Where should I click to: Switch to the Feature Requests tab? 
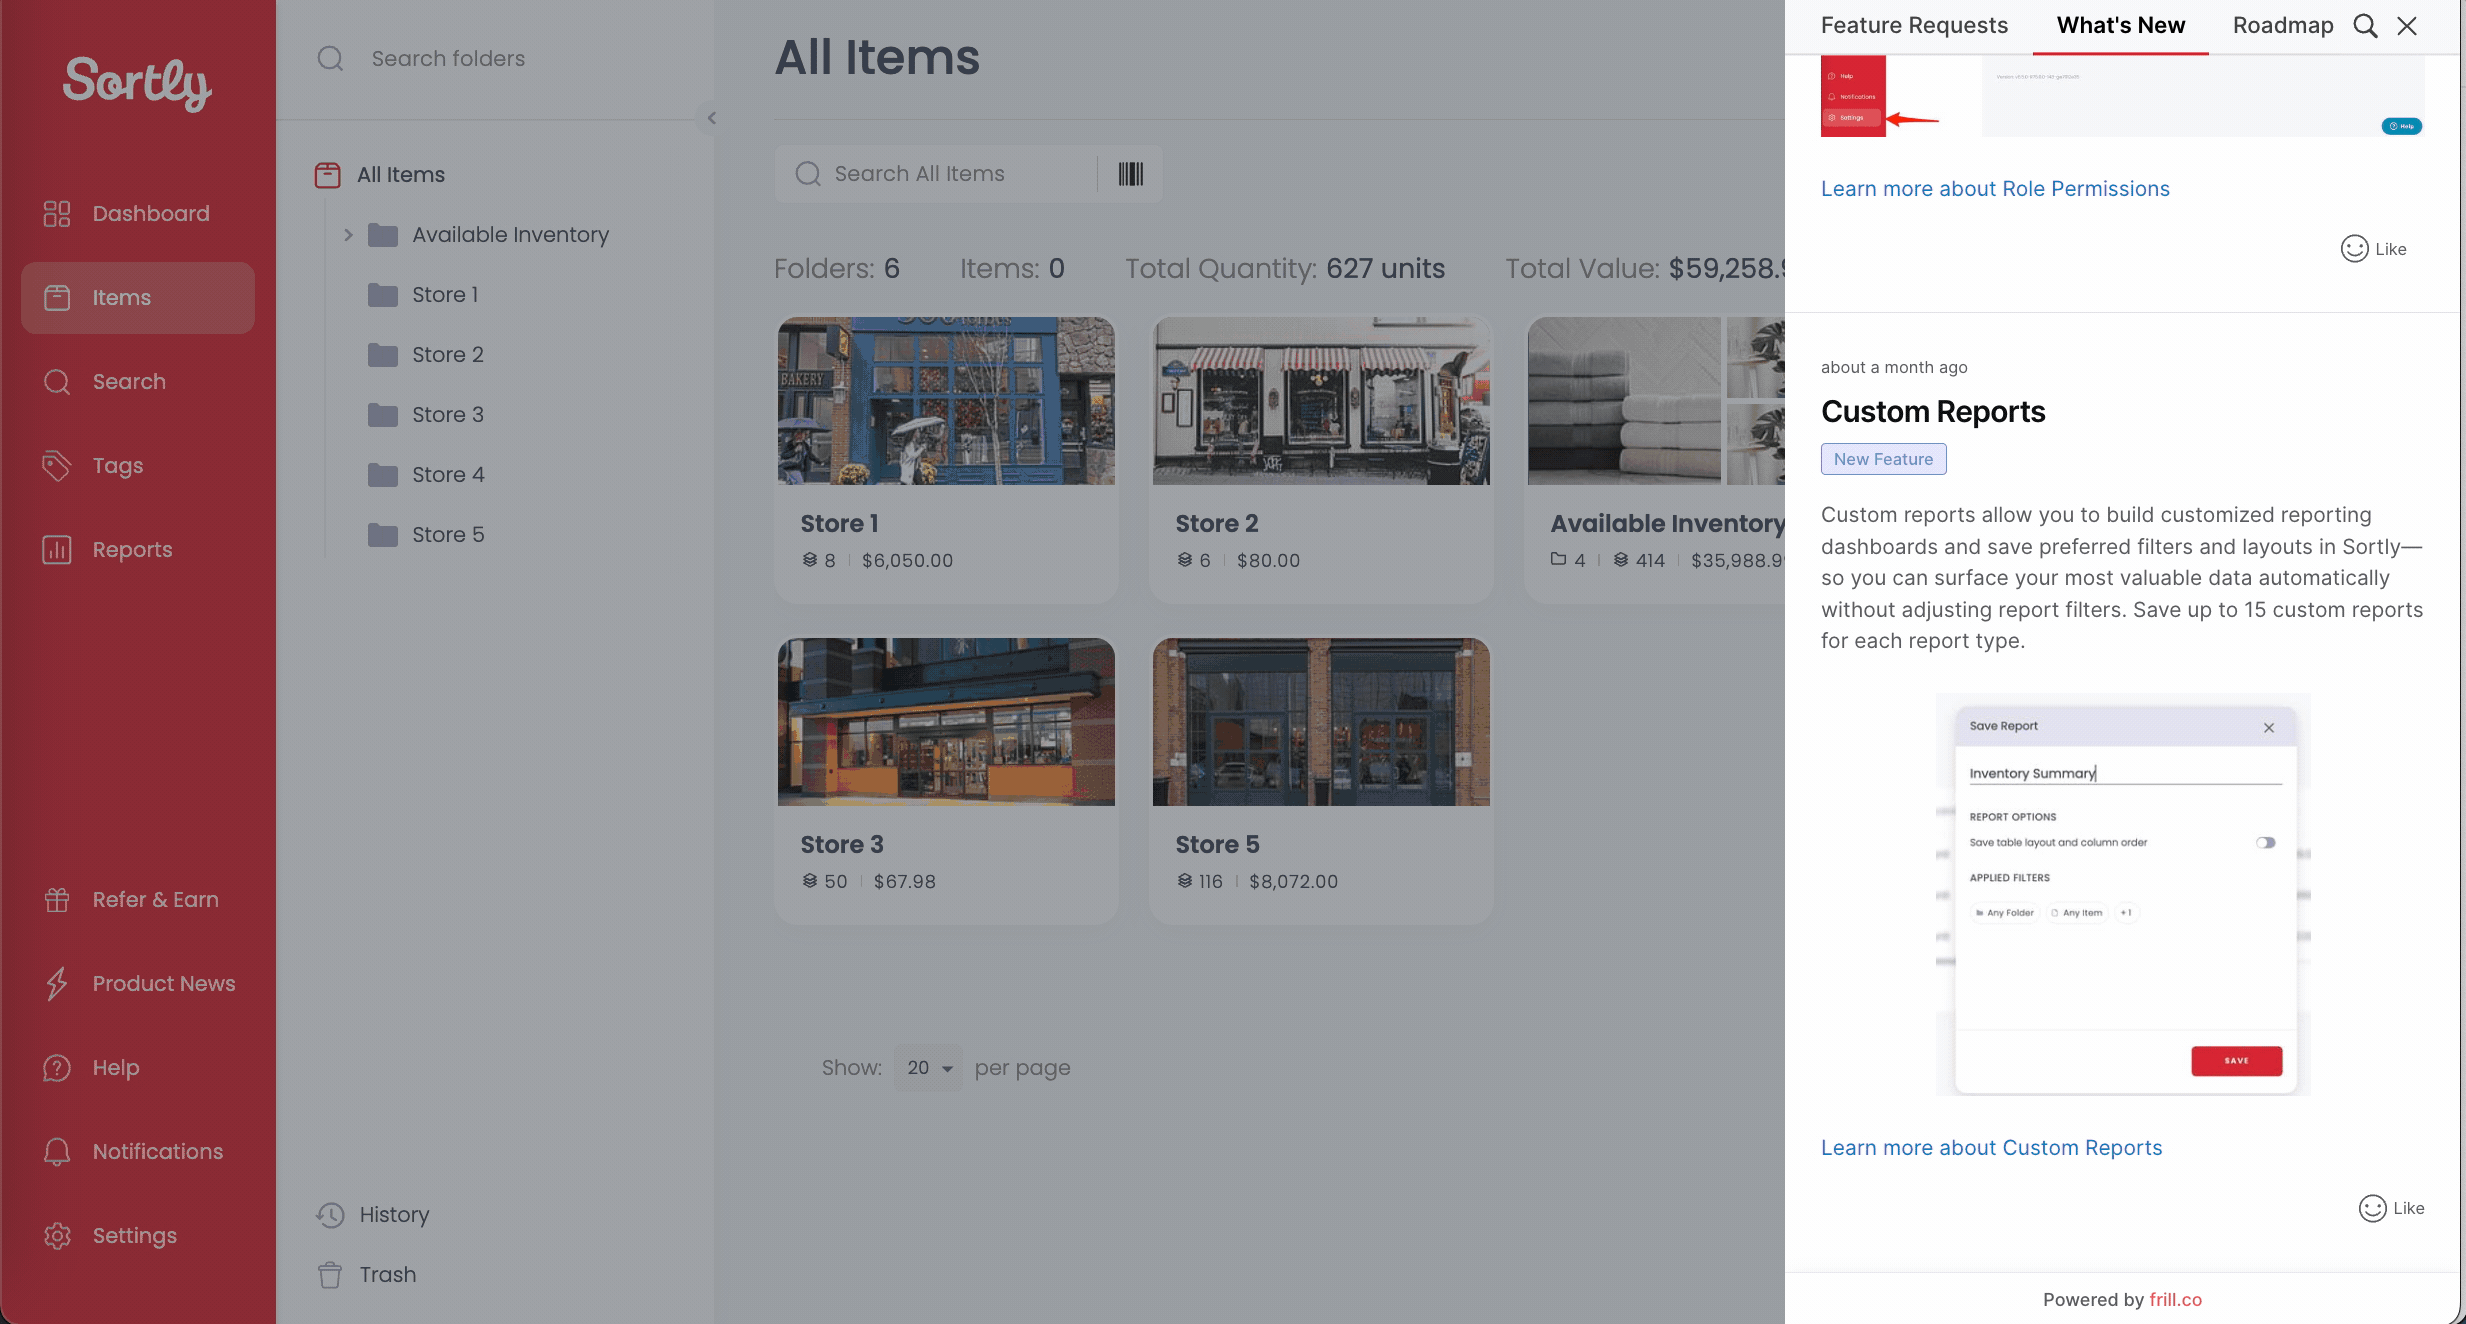(1914, 26)
